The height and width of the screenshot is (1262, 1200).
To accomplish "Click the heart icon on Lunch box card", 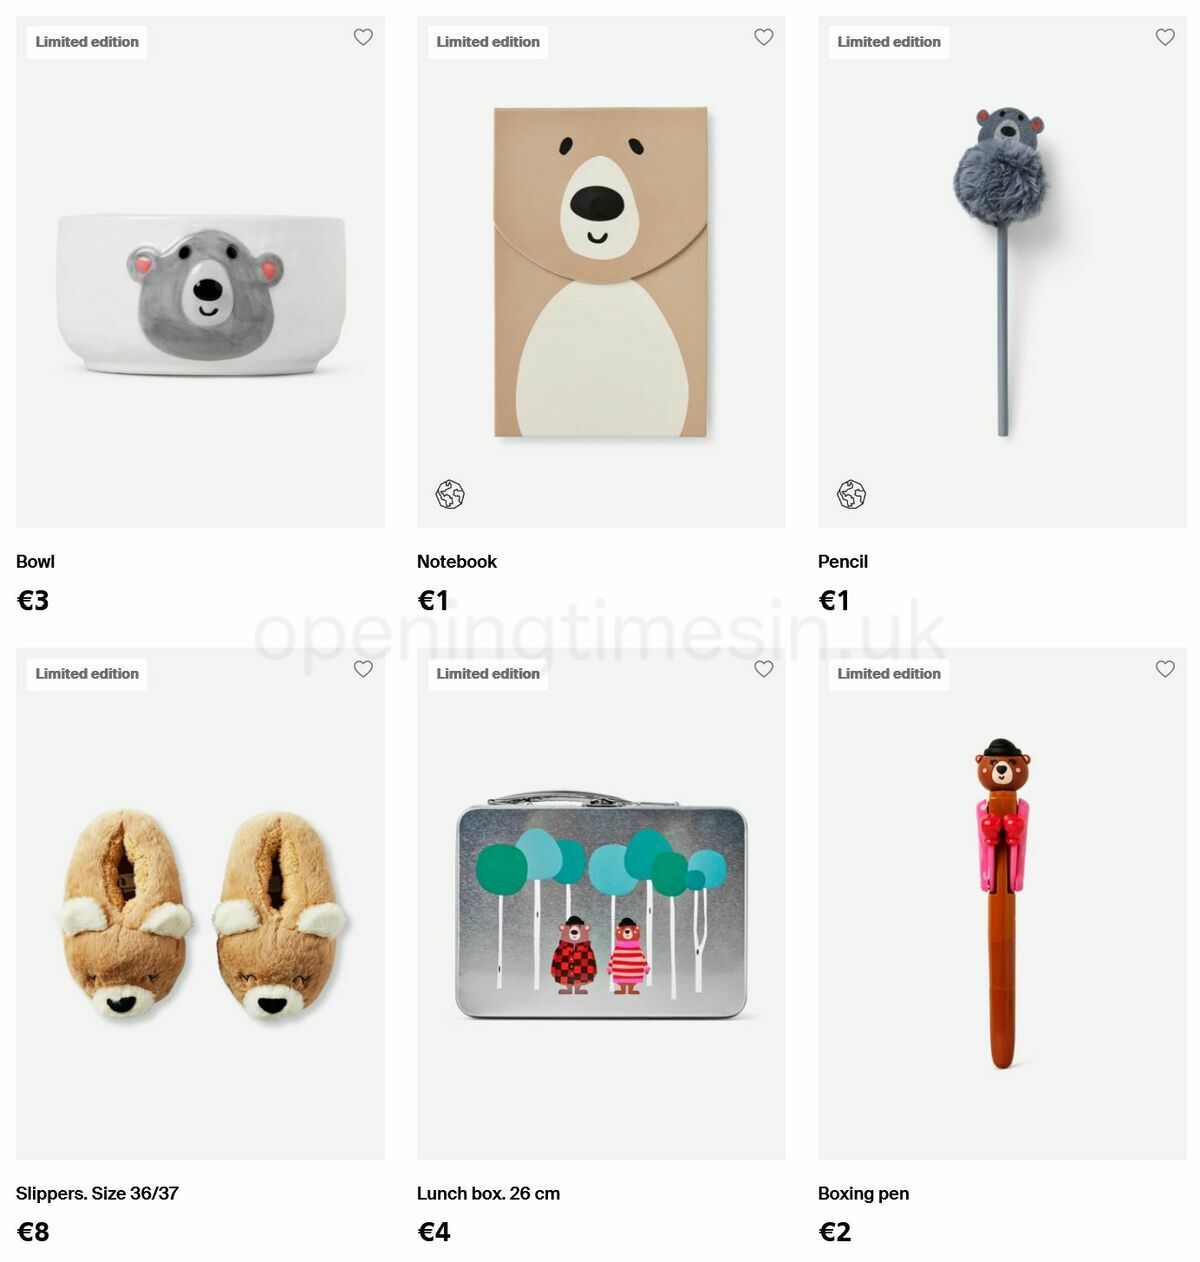I will (x=764, y=669).
